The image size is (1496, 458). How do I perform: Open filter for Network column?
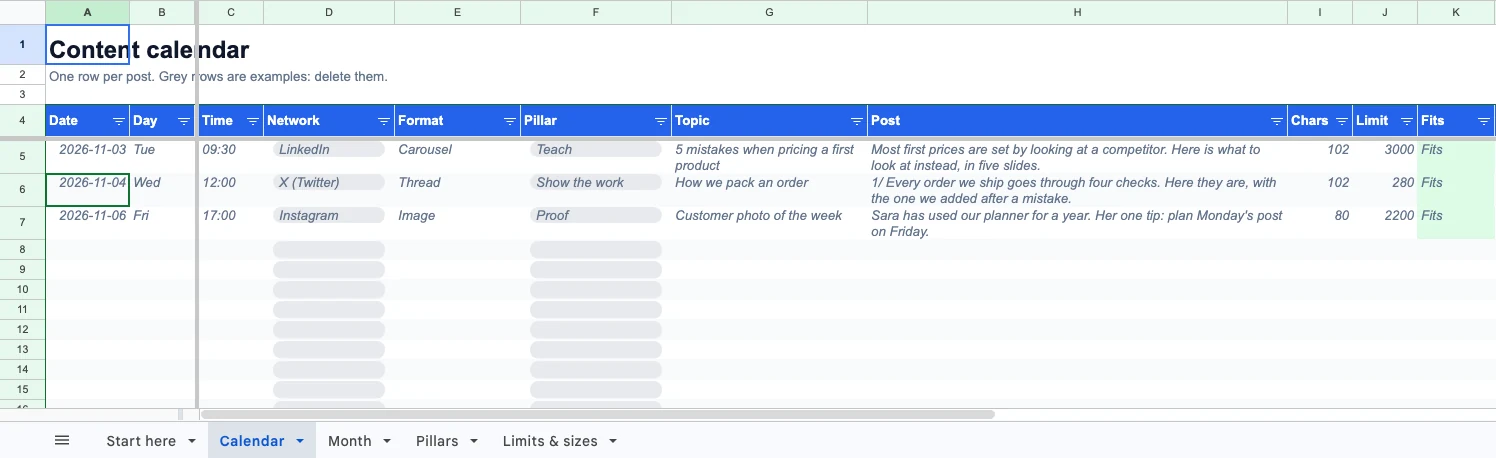[x=384, y=121]
